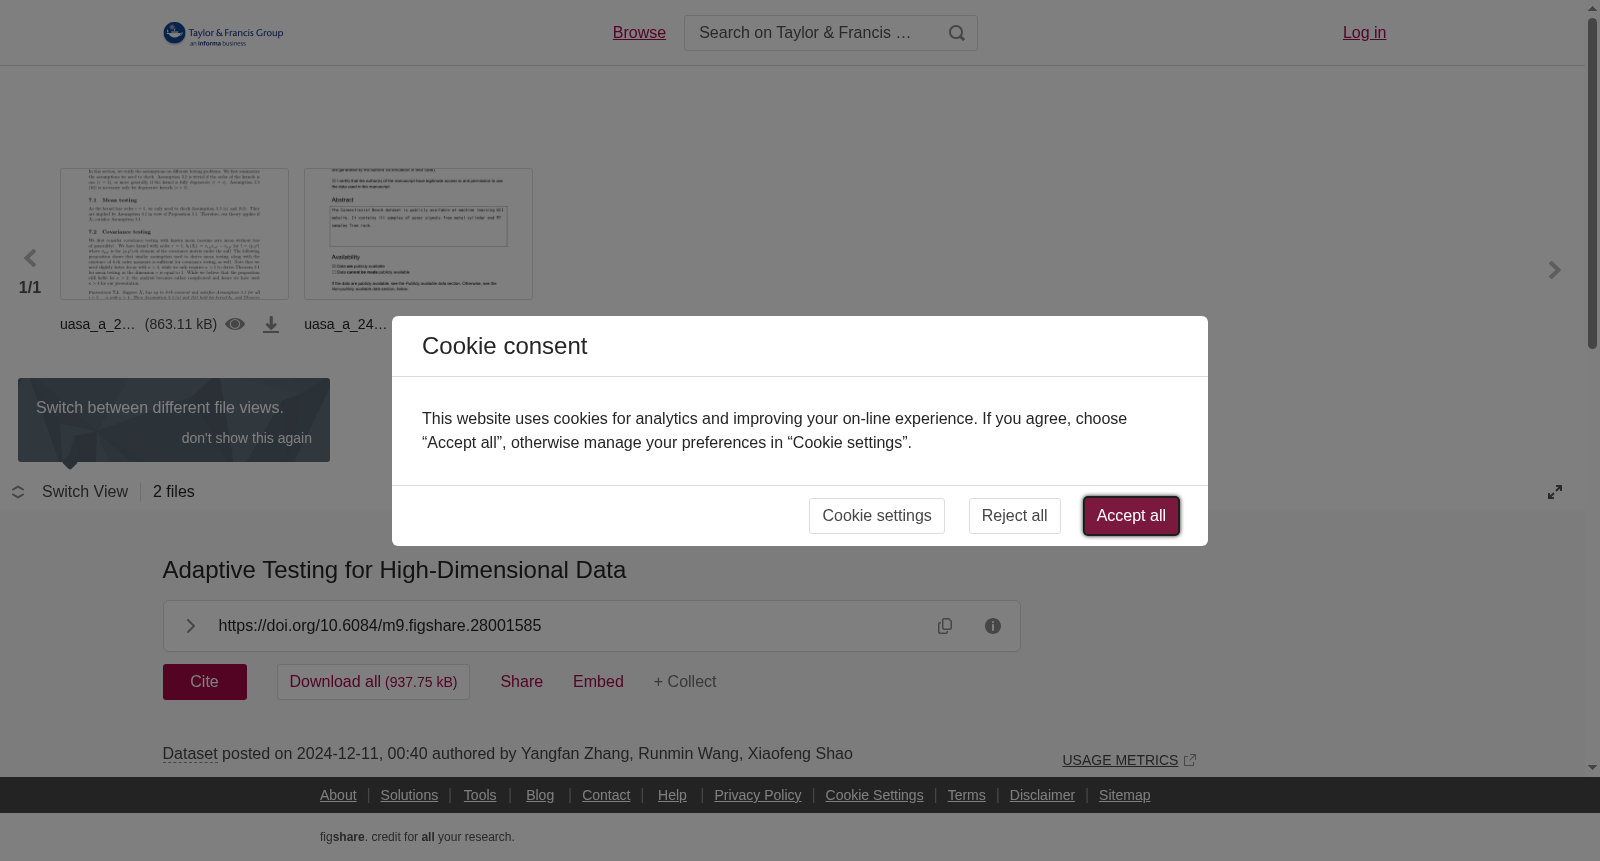Open the first file thumbnail
This screenshot has width=1600, height=861.
[x=174, y=234]
